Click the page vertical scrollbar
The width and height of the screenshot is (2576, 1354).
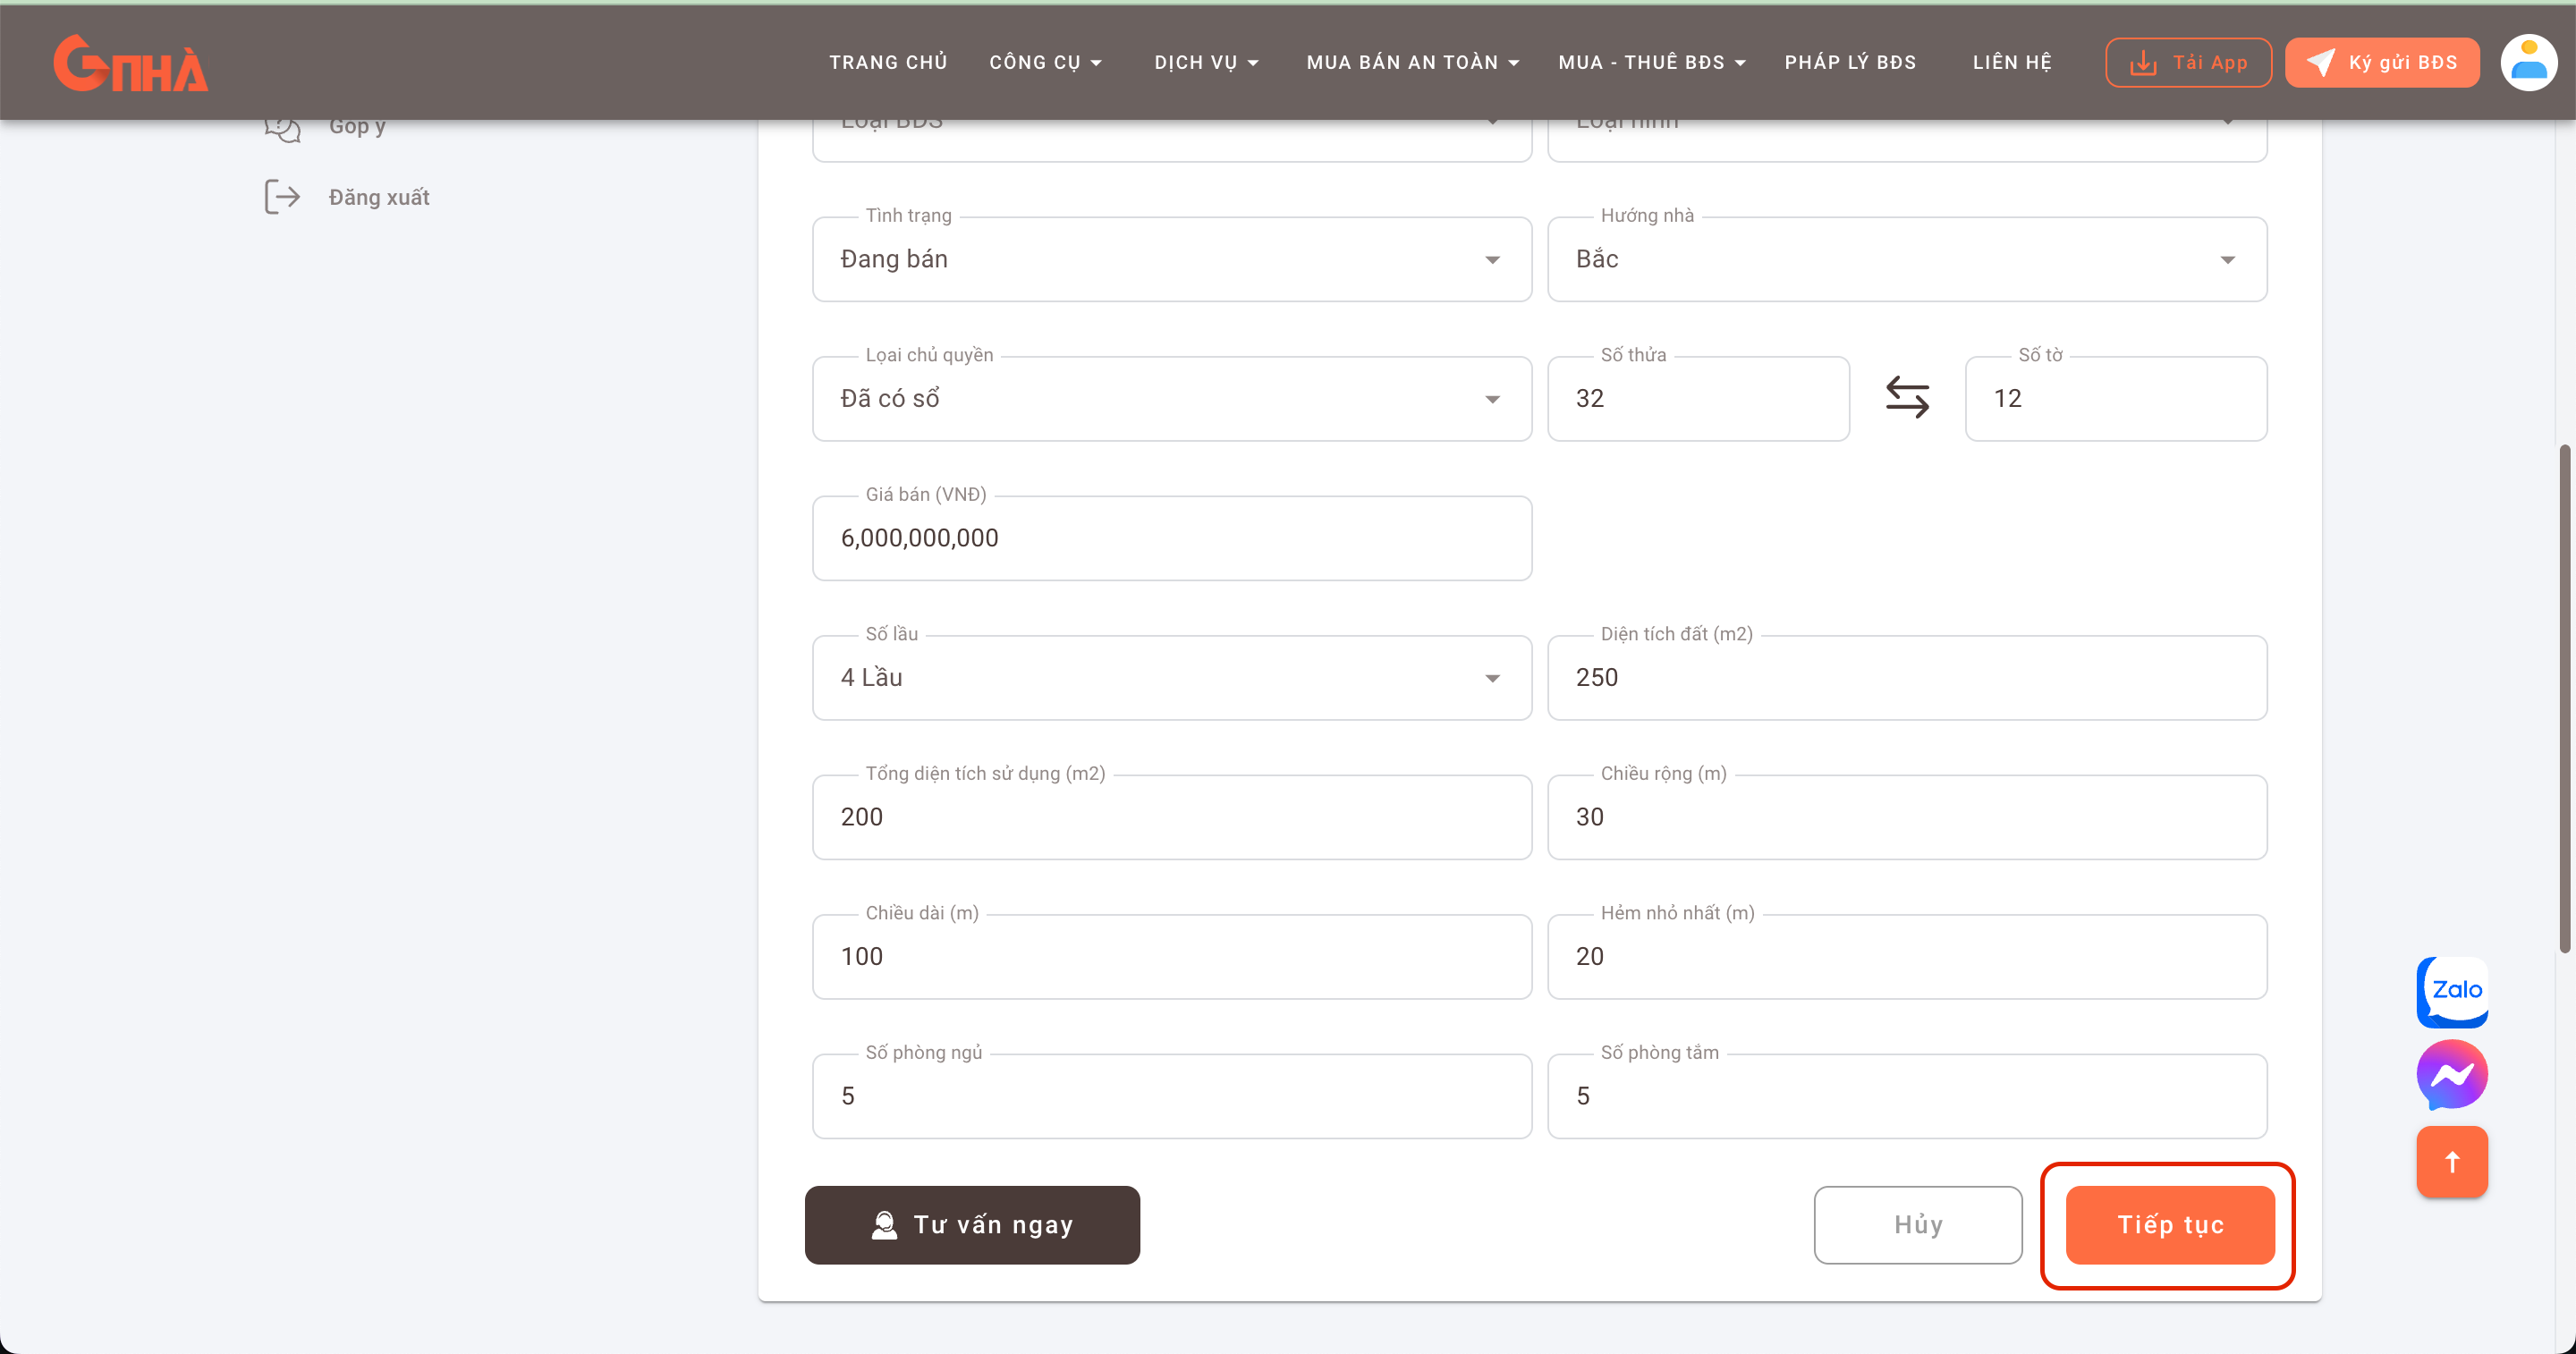pyautogui.click(x=2566, y=698)
